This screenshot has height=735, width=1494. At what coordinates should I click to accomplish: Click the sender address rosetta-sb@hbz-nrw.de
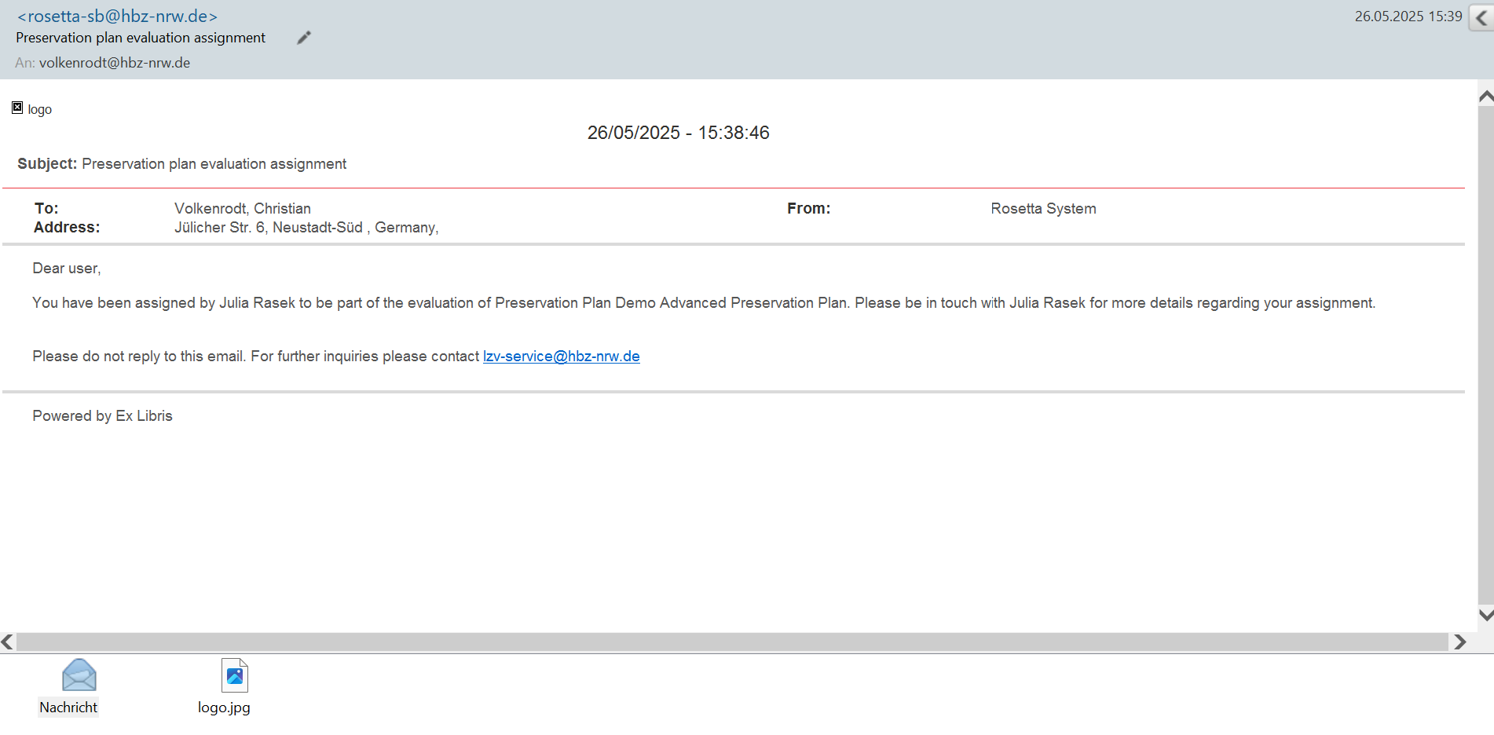tap(117, 16)
